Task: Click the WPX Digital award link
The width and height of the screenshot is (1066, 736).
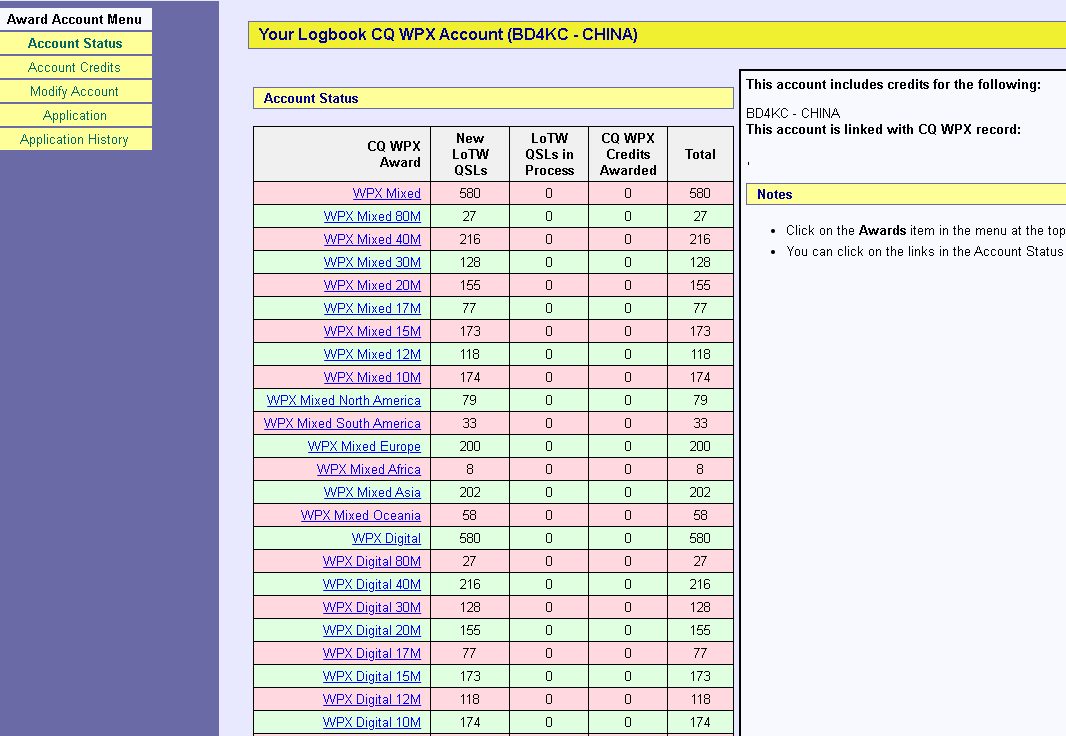Action: [386, 538]
